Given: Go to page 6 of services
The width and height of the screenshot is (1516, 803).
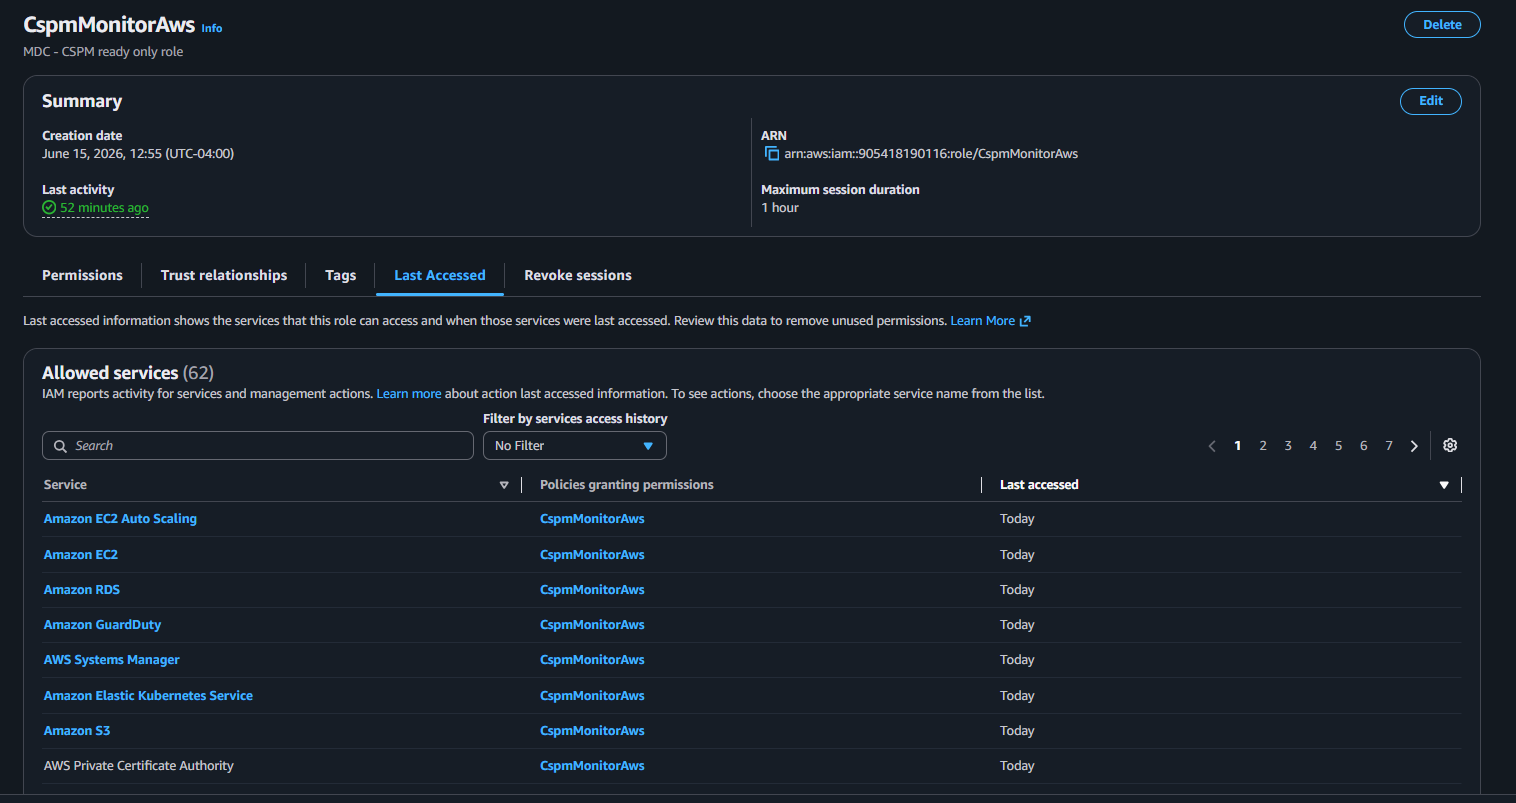Looking at the screenshot, I should [1363, 446].
